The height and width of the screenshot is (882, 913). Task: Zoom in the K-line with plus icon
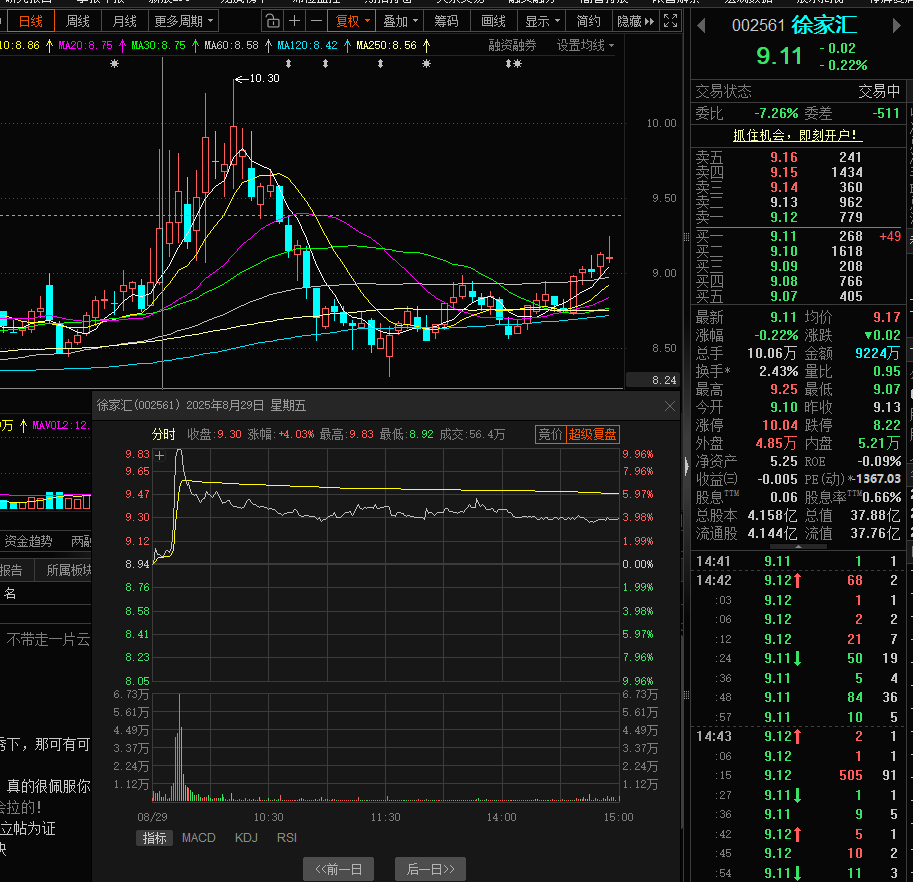pos(295,22)
